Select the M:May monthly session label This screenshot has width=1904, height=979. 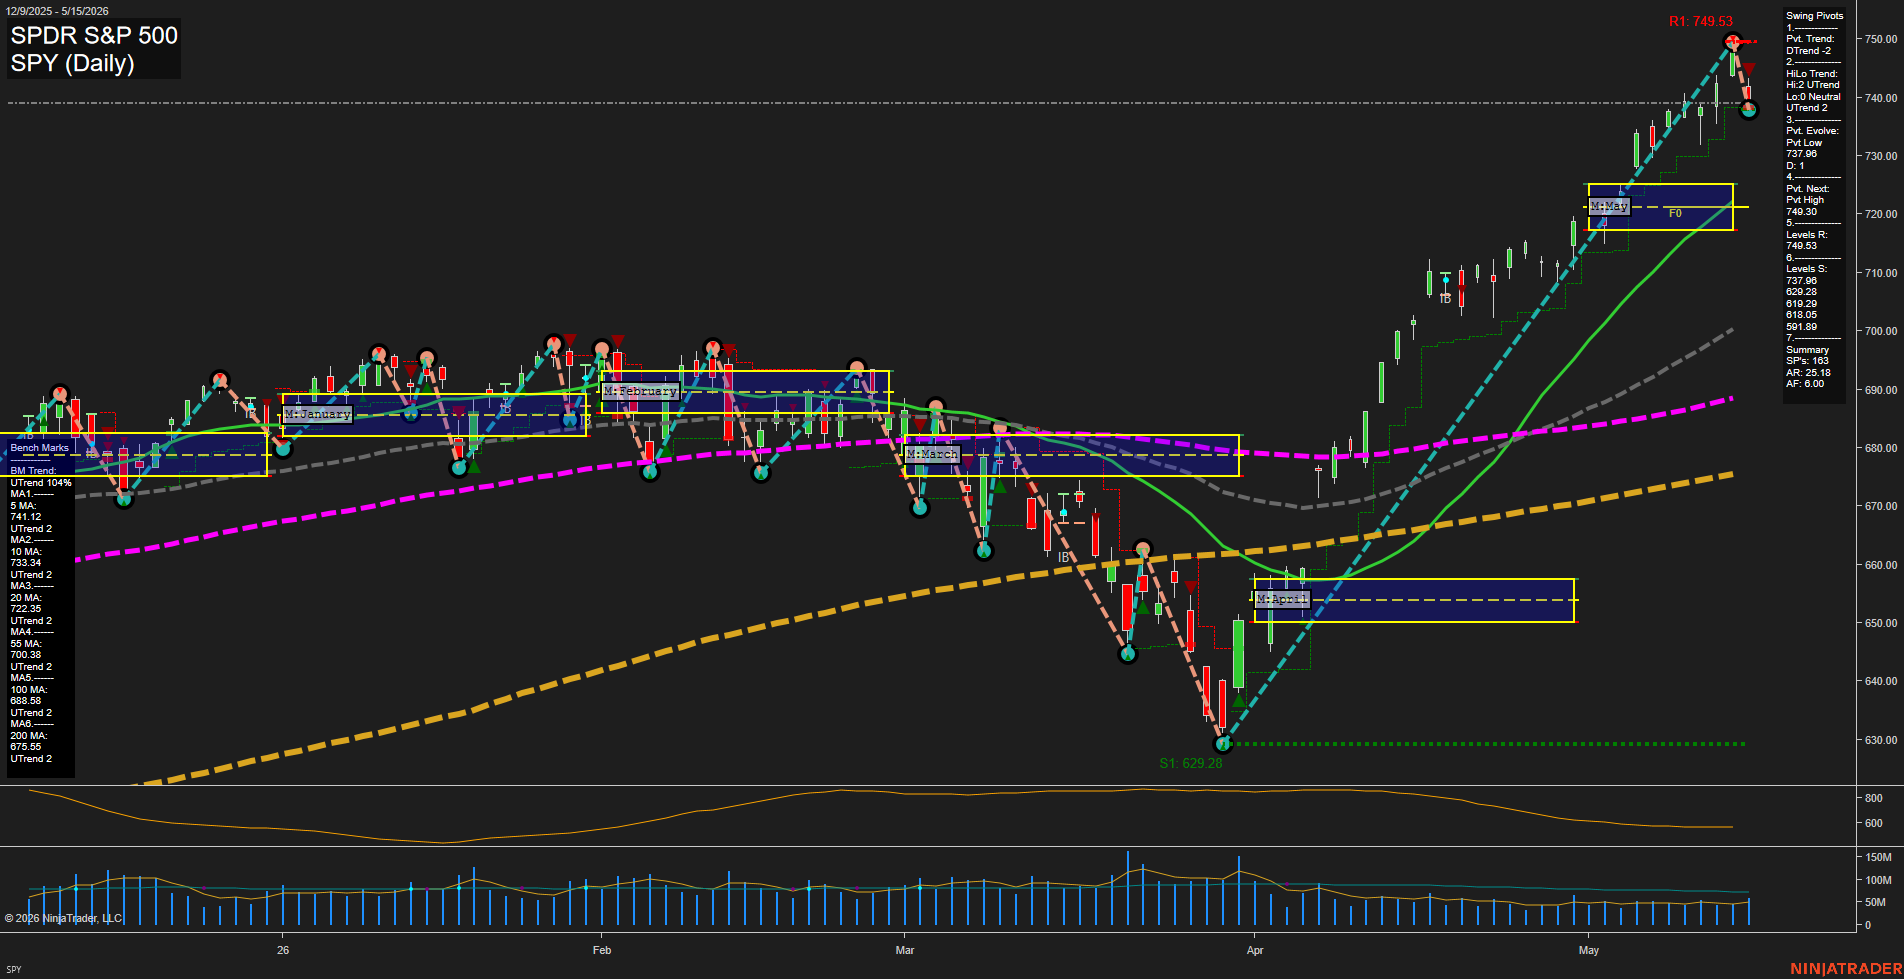pos(1609,206)
